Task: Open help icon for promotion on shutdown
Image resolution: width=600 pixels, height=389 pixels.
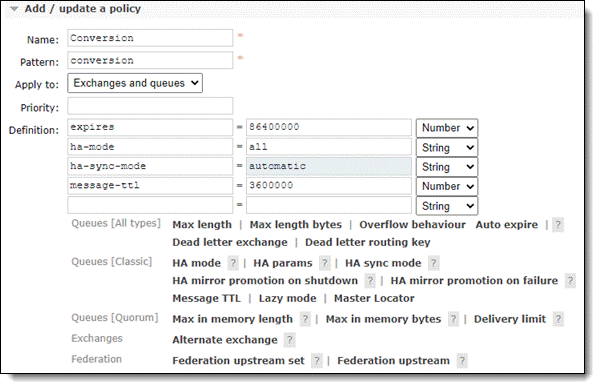Action: [370, 281]
